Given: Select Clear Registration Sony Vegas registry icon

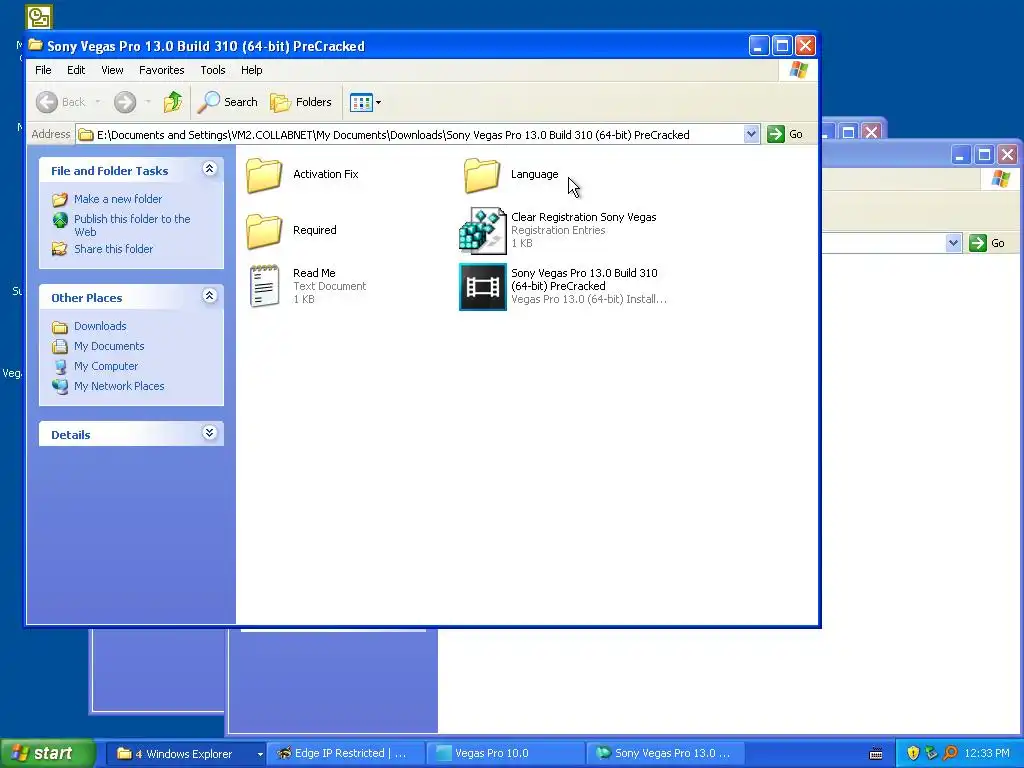Looking at the screenshot, I should pyautogui.click(x=483, y=231).
